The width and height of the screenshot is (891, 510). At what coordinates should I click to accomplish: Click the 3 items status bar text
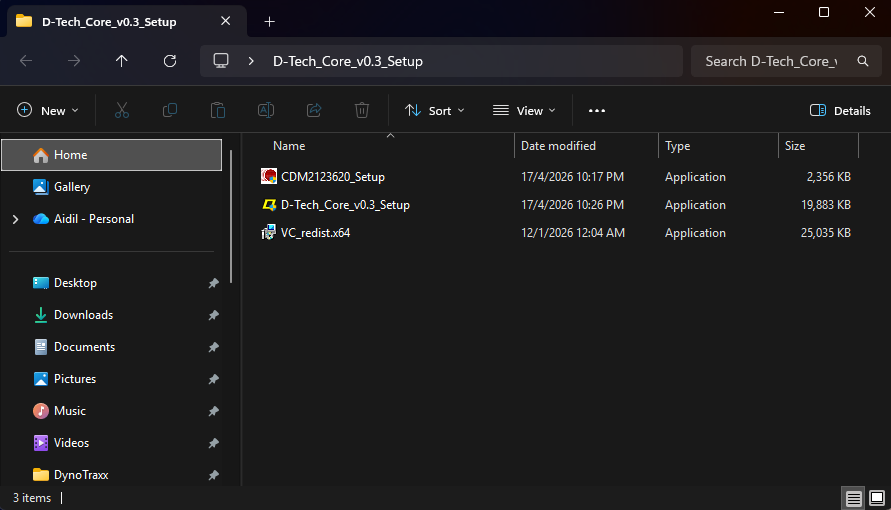coord(32,498)
